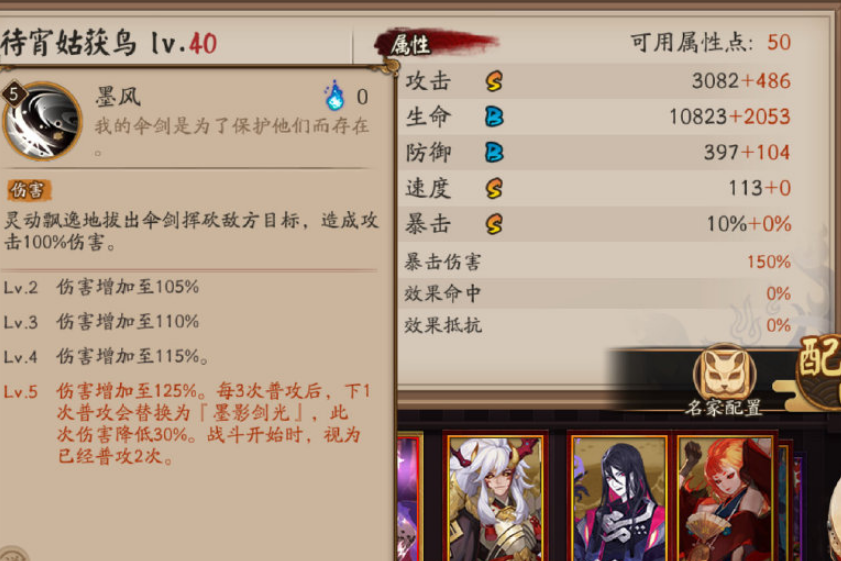841x561 pixels.
Task: Select the black-haired shikigami card
Action: click(x=619, y=497)
